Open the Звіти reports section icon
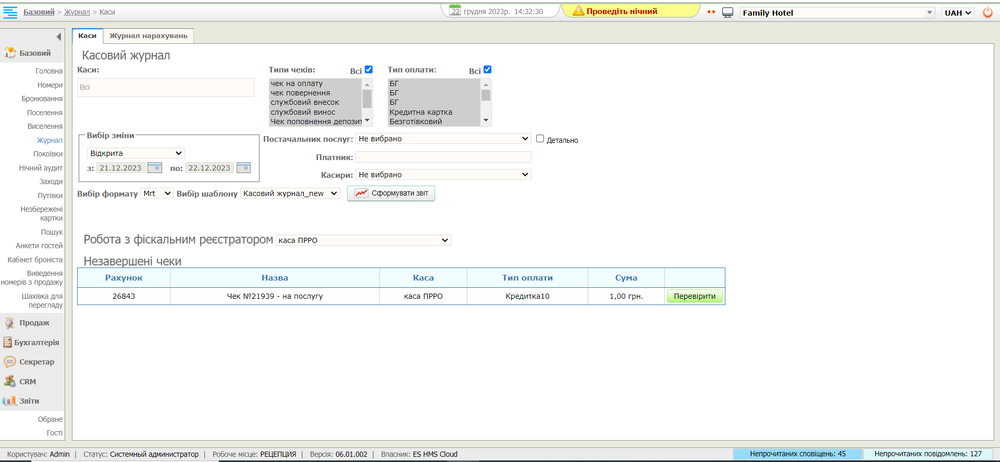The image size is (1000, 462). coord(9,400)
